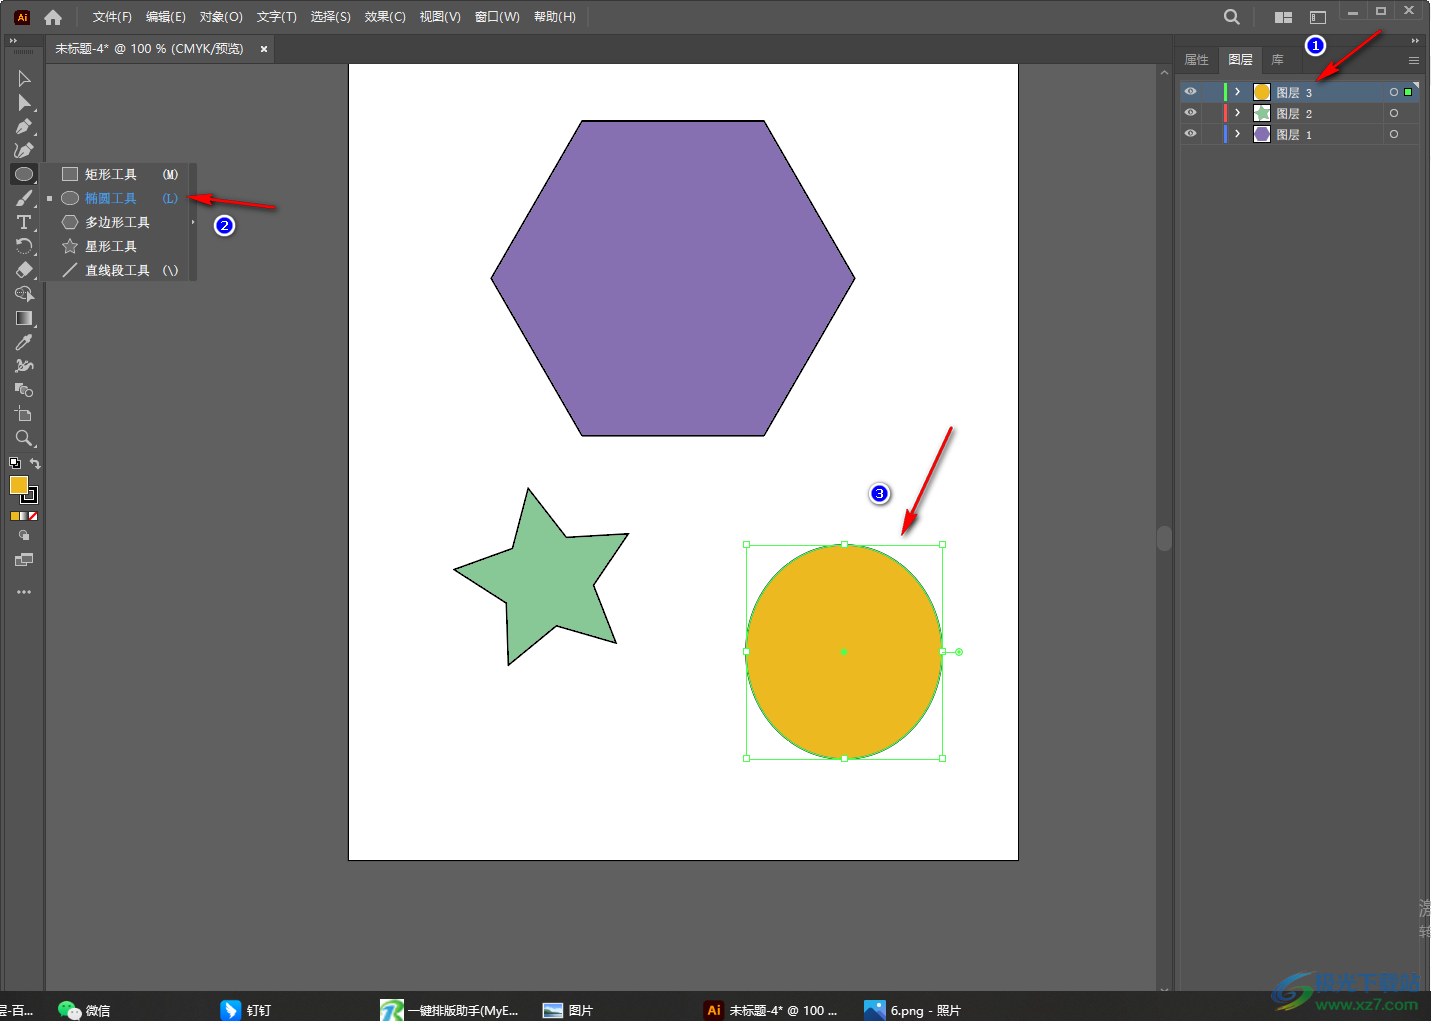This screenshot has height=1021, width=1431.
Task: Select the Type tool
Action: [24, 222]
